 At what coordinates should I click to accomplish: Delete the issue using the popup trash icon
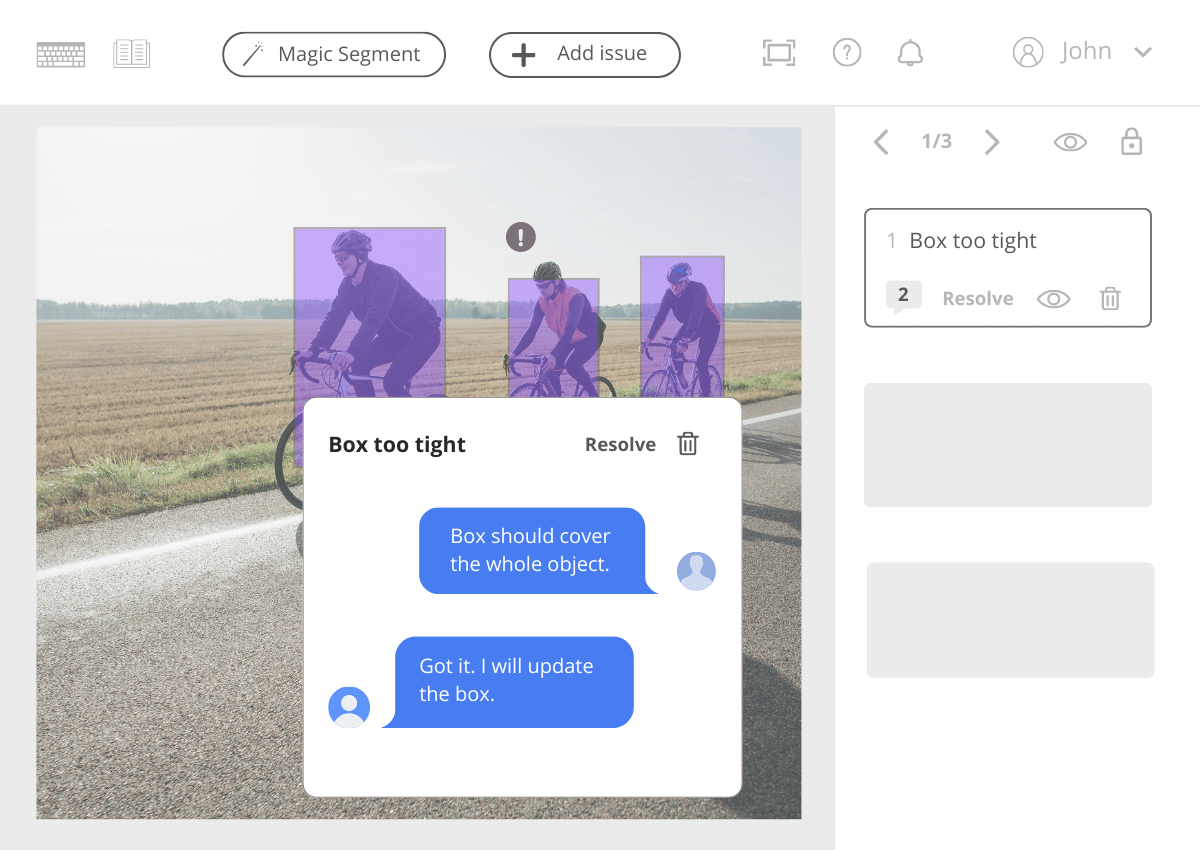[x=687, y=444]
